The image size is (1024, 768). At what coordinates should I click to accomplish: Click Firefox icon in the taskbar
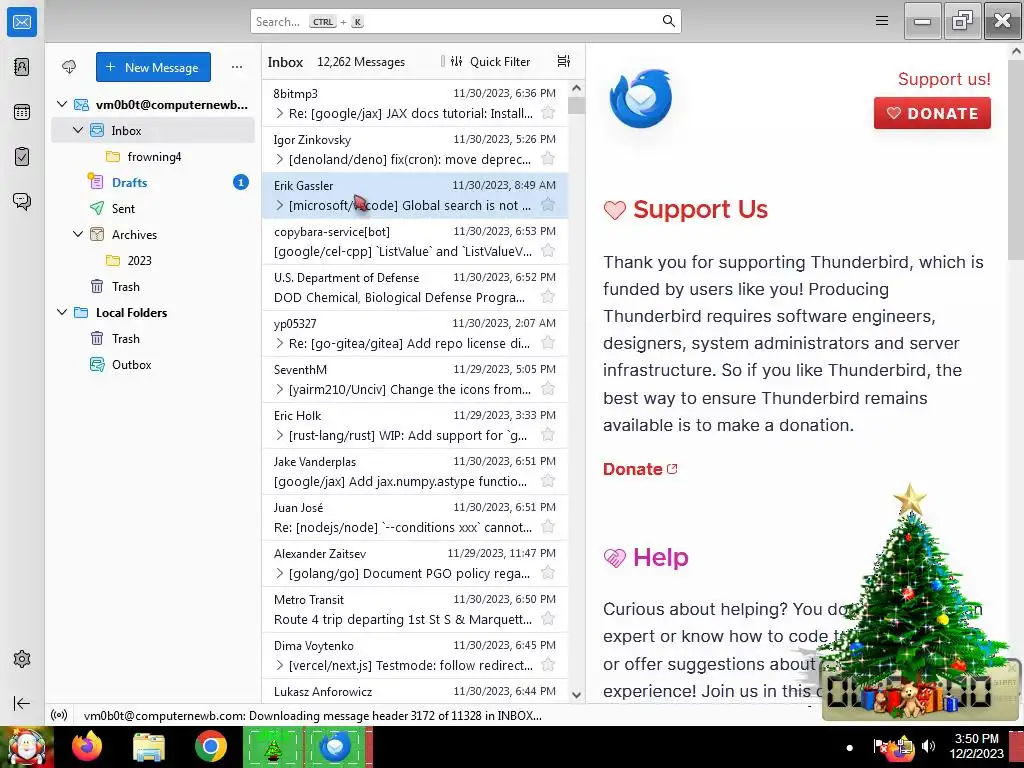(x=87, y=747)
